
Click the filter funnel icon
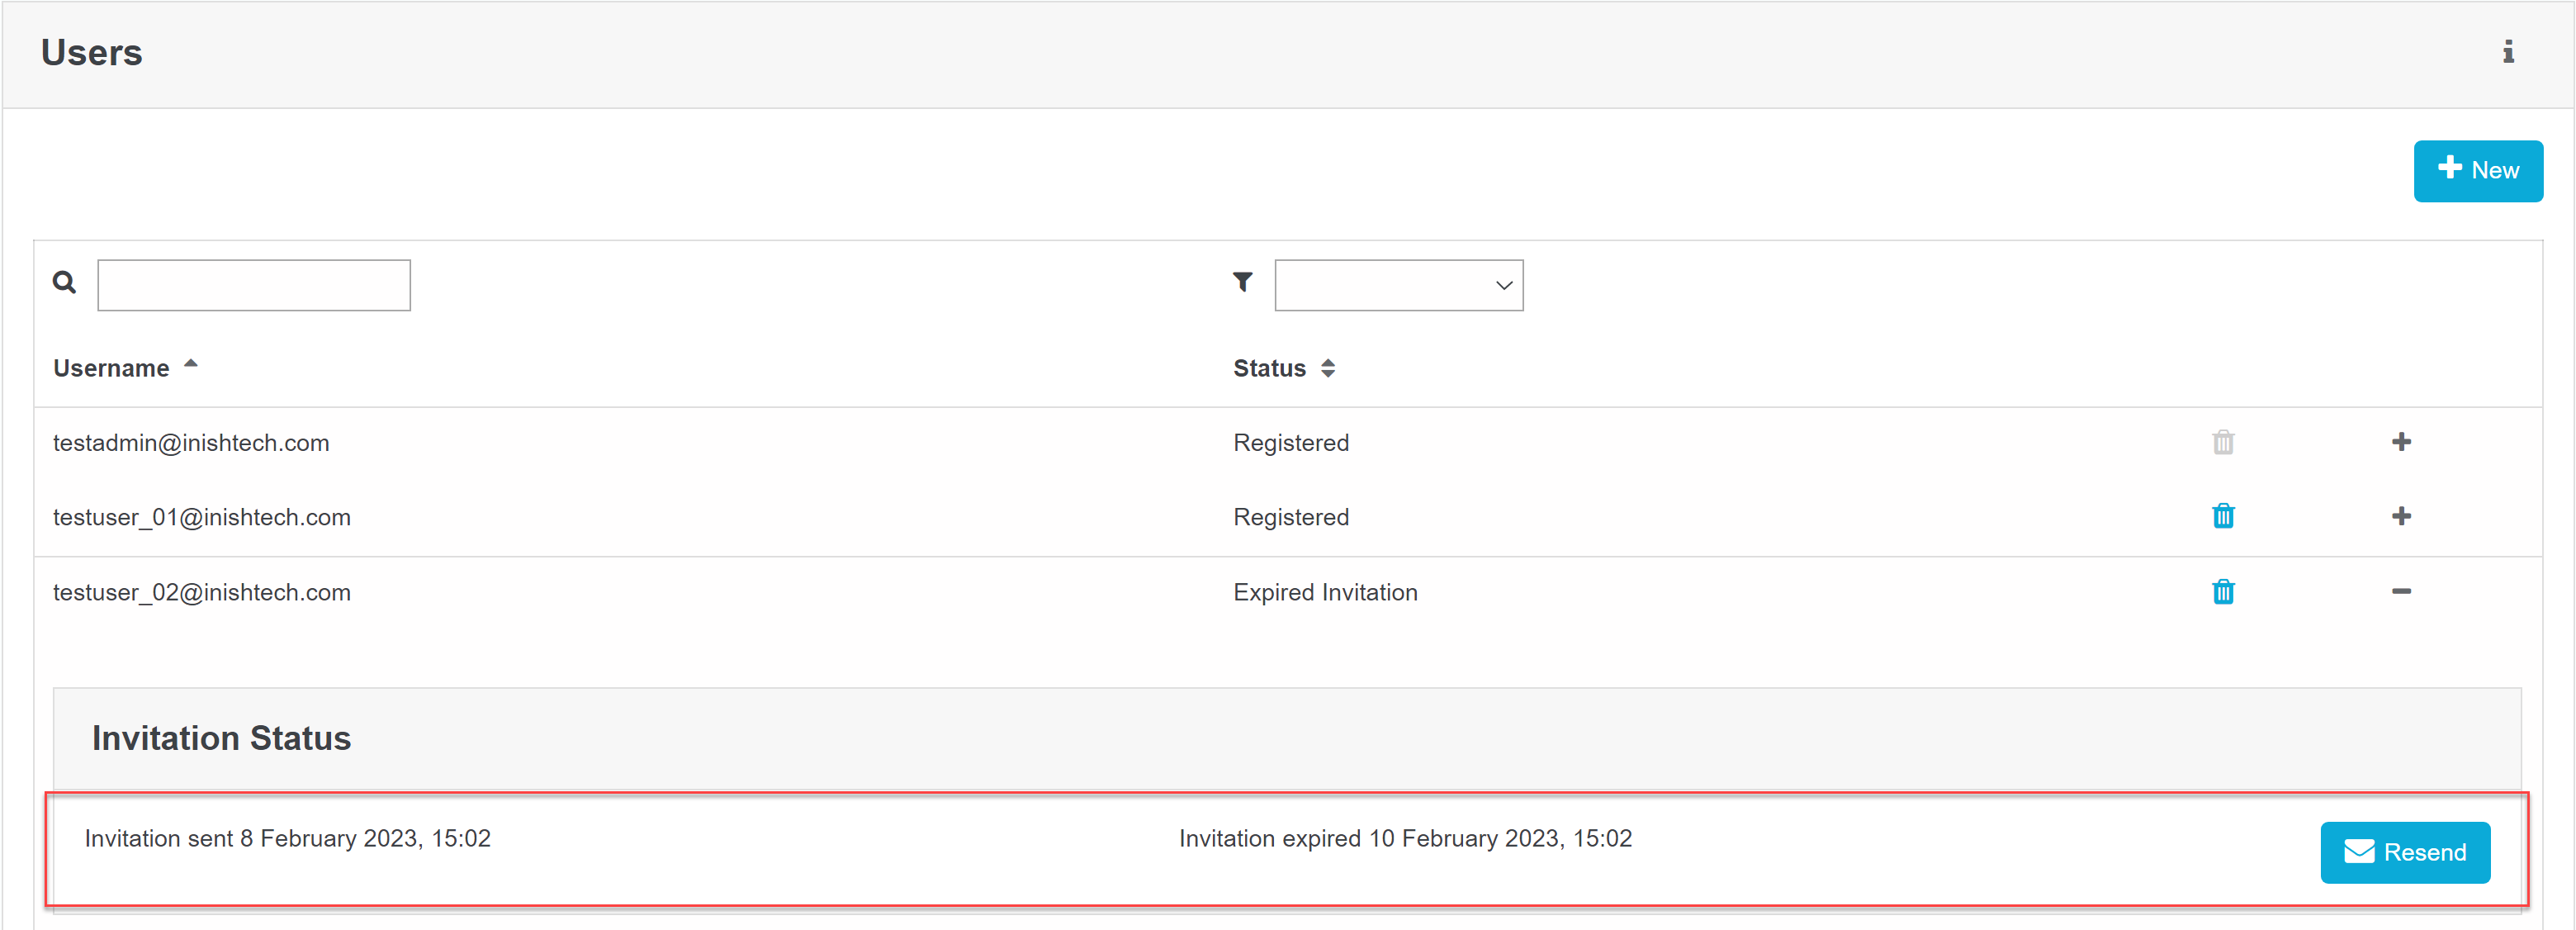[x=1242, y=283]
